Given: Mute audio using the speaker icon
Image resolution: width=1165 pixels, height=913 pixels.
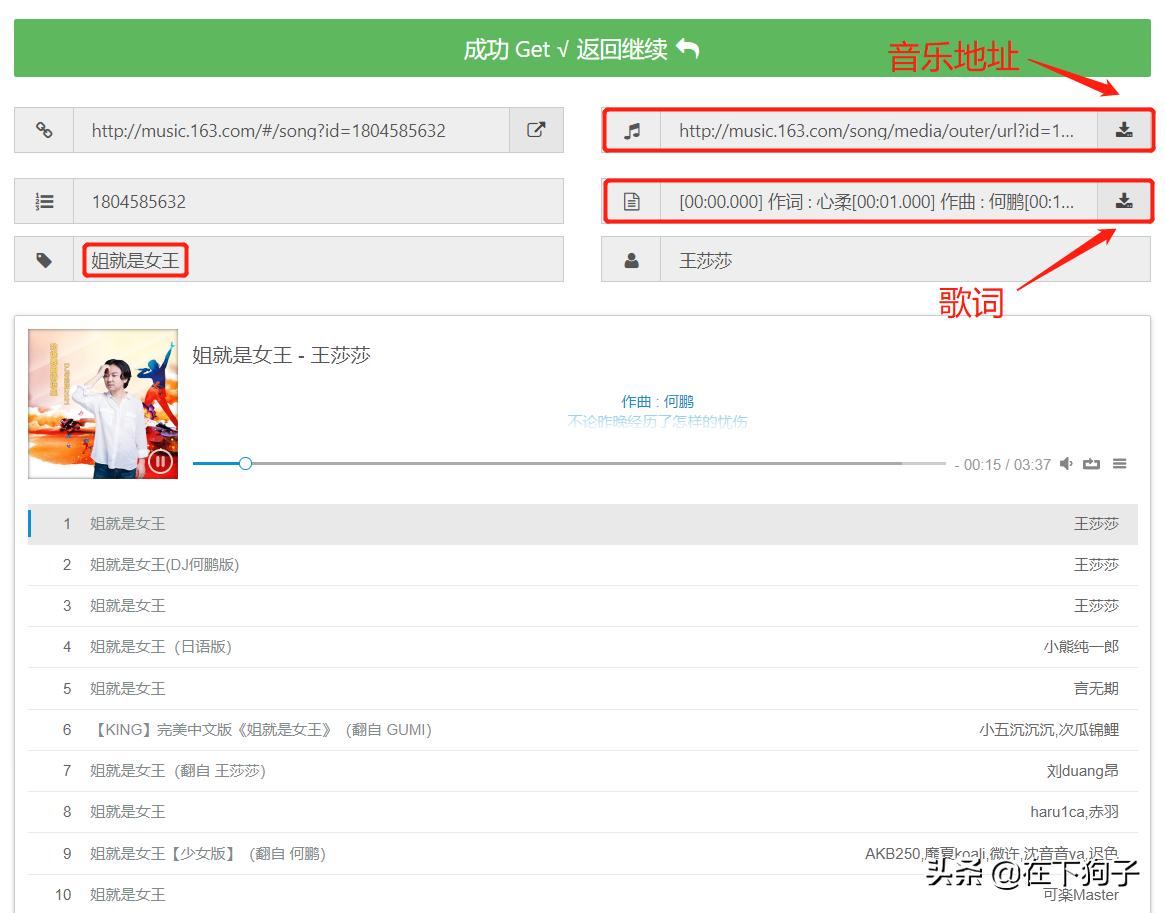Looking at the screenshot, I should (x=1066, y=463).
